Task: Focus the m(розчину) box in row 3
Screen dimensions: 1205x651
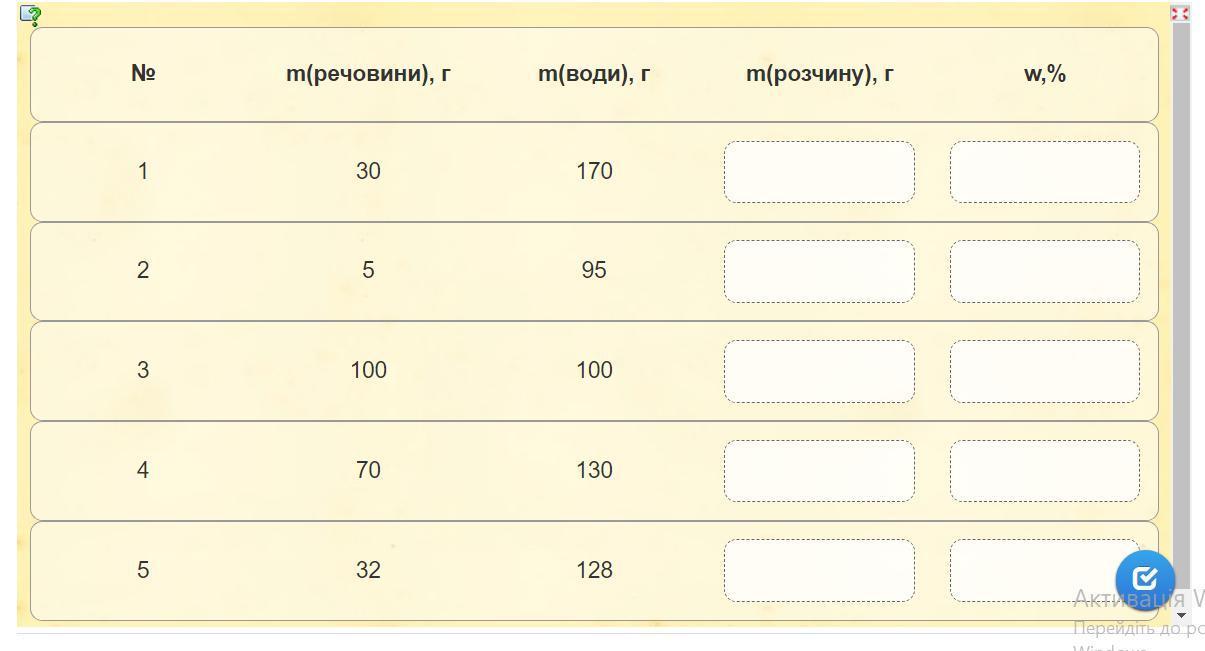Action: click(819, 371)
